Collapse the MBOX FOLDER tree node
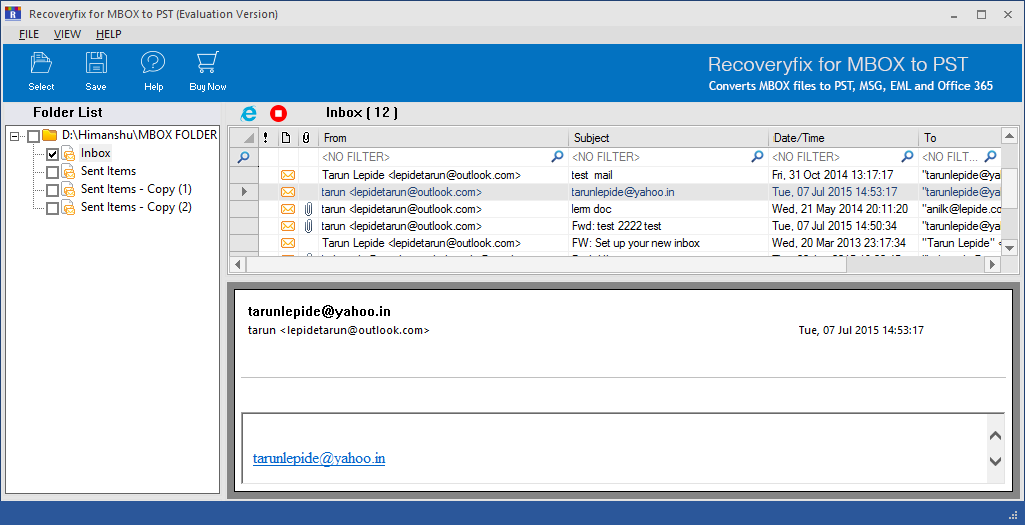The image size is (1025, 525). point(15,136)
